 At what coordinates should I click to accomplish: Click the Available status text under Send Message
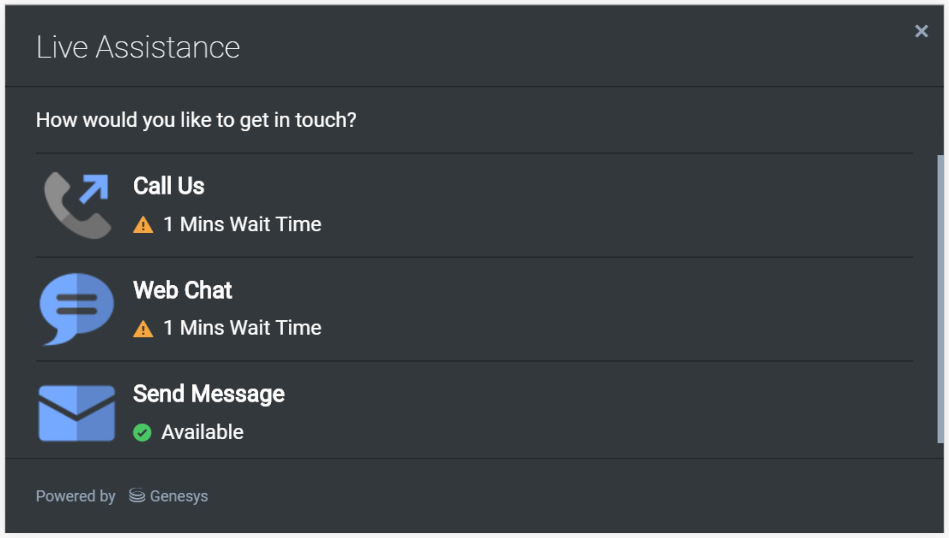click(x=202, y=432)
